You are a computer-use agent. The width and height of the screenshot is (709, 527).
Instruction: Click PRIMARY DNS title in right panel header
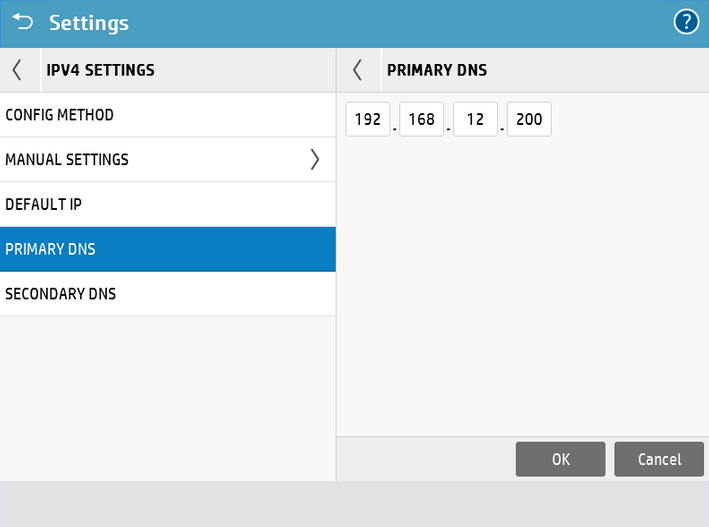click(x=436, y=70)
